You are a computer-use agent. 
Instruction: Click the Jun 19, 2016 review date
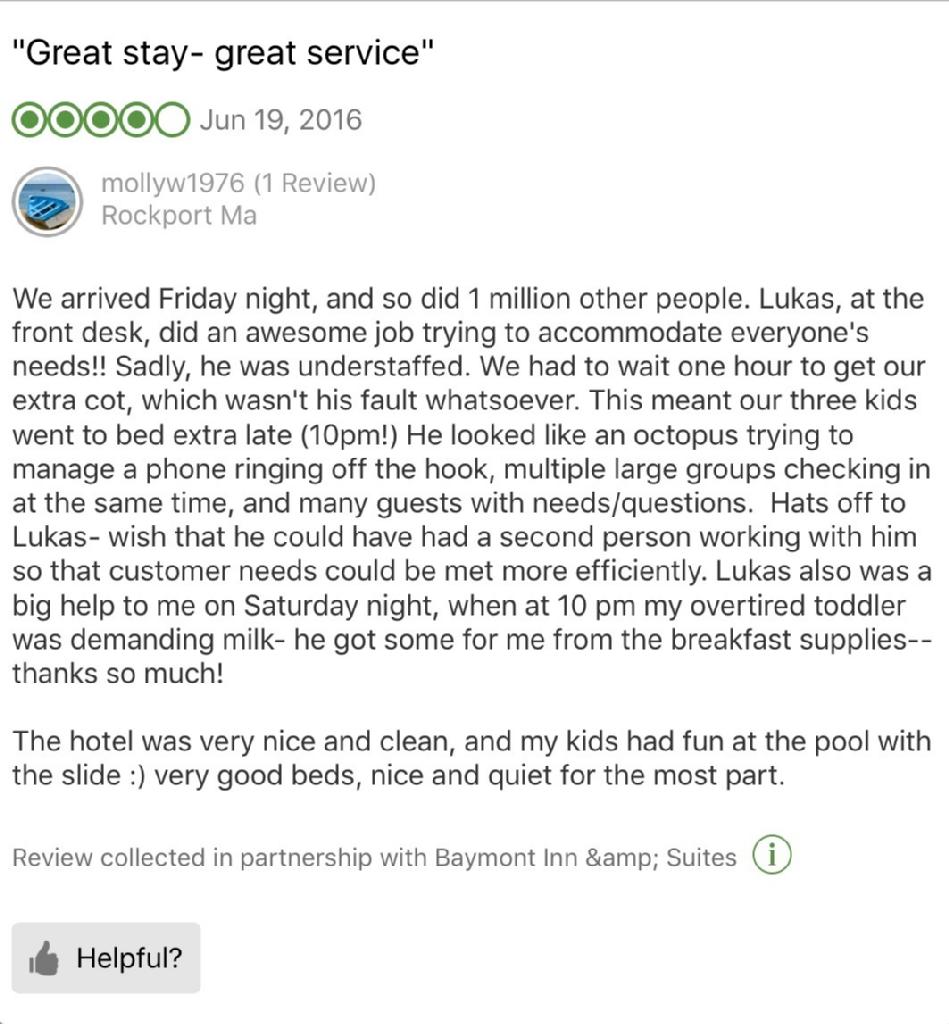tap(280, 121)
